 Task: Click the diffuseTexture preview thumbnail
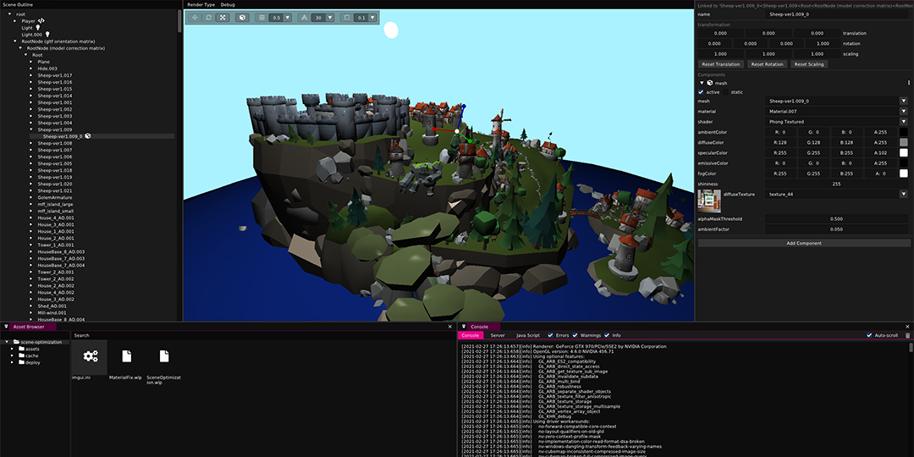pyautogui.click(x=708, y=200)
